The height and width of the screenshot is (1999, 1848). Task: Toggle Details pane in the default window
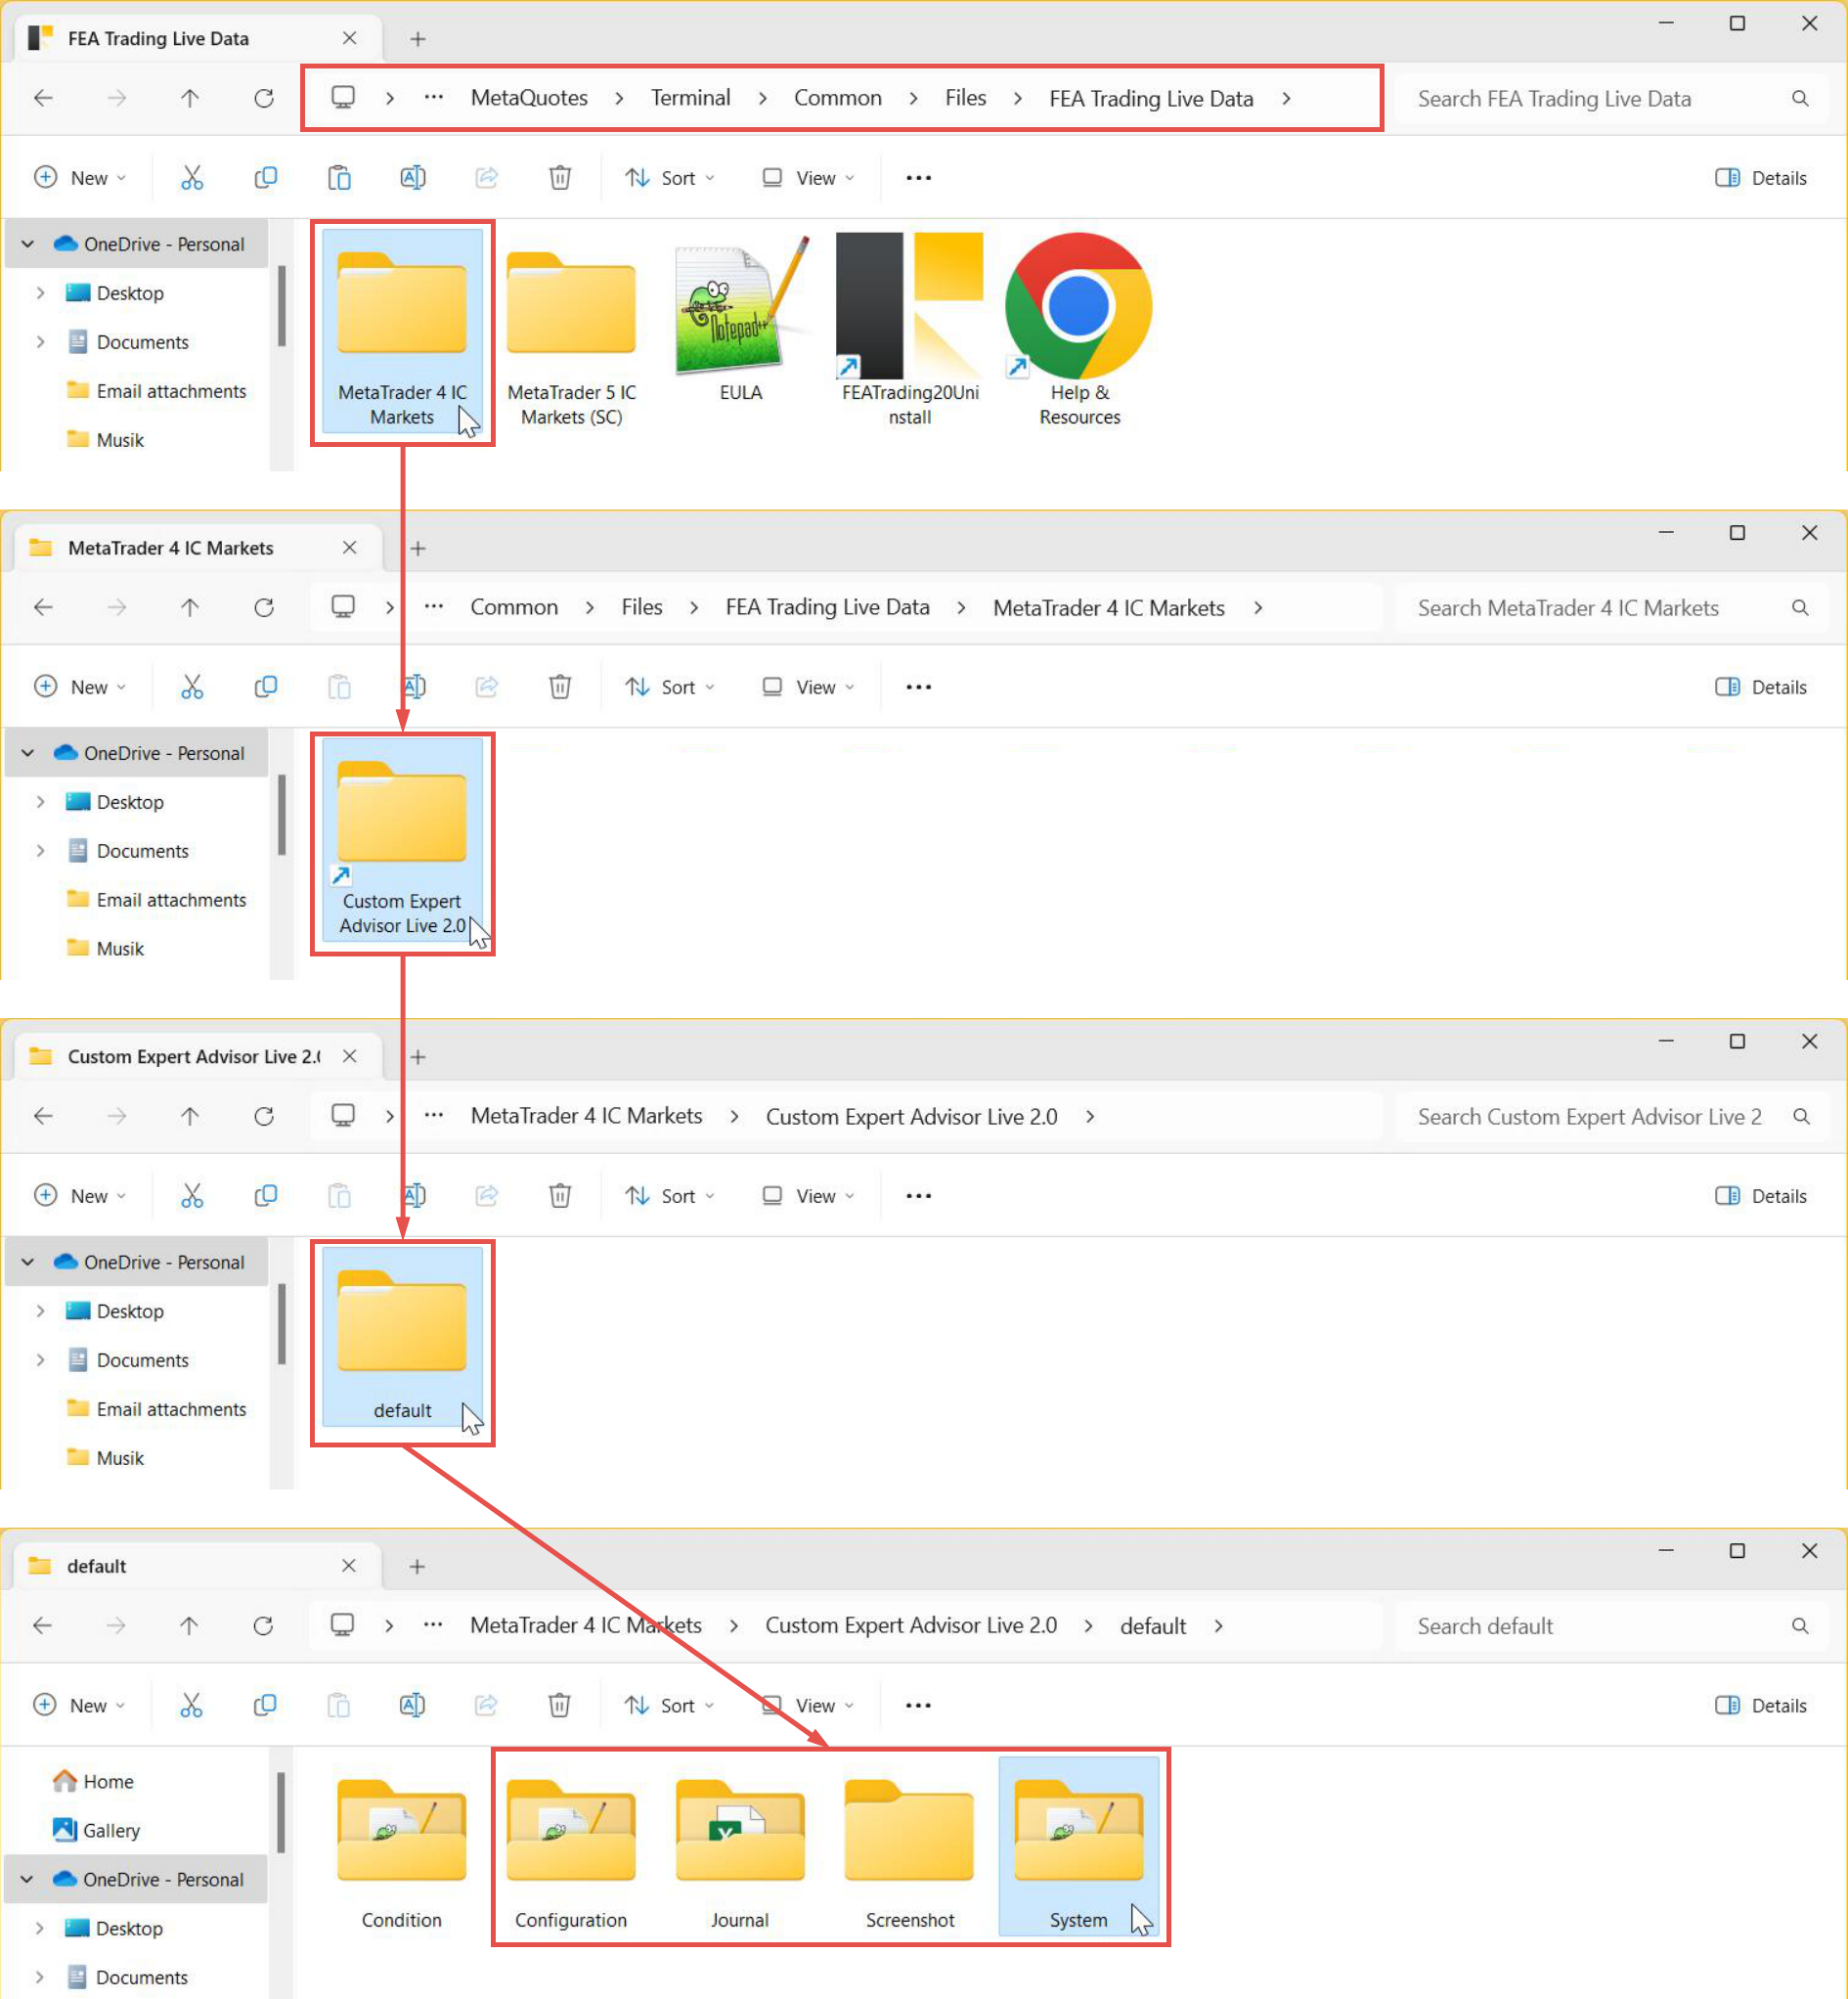pos(1761,1705)
